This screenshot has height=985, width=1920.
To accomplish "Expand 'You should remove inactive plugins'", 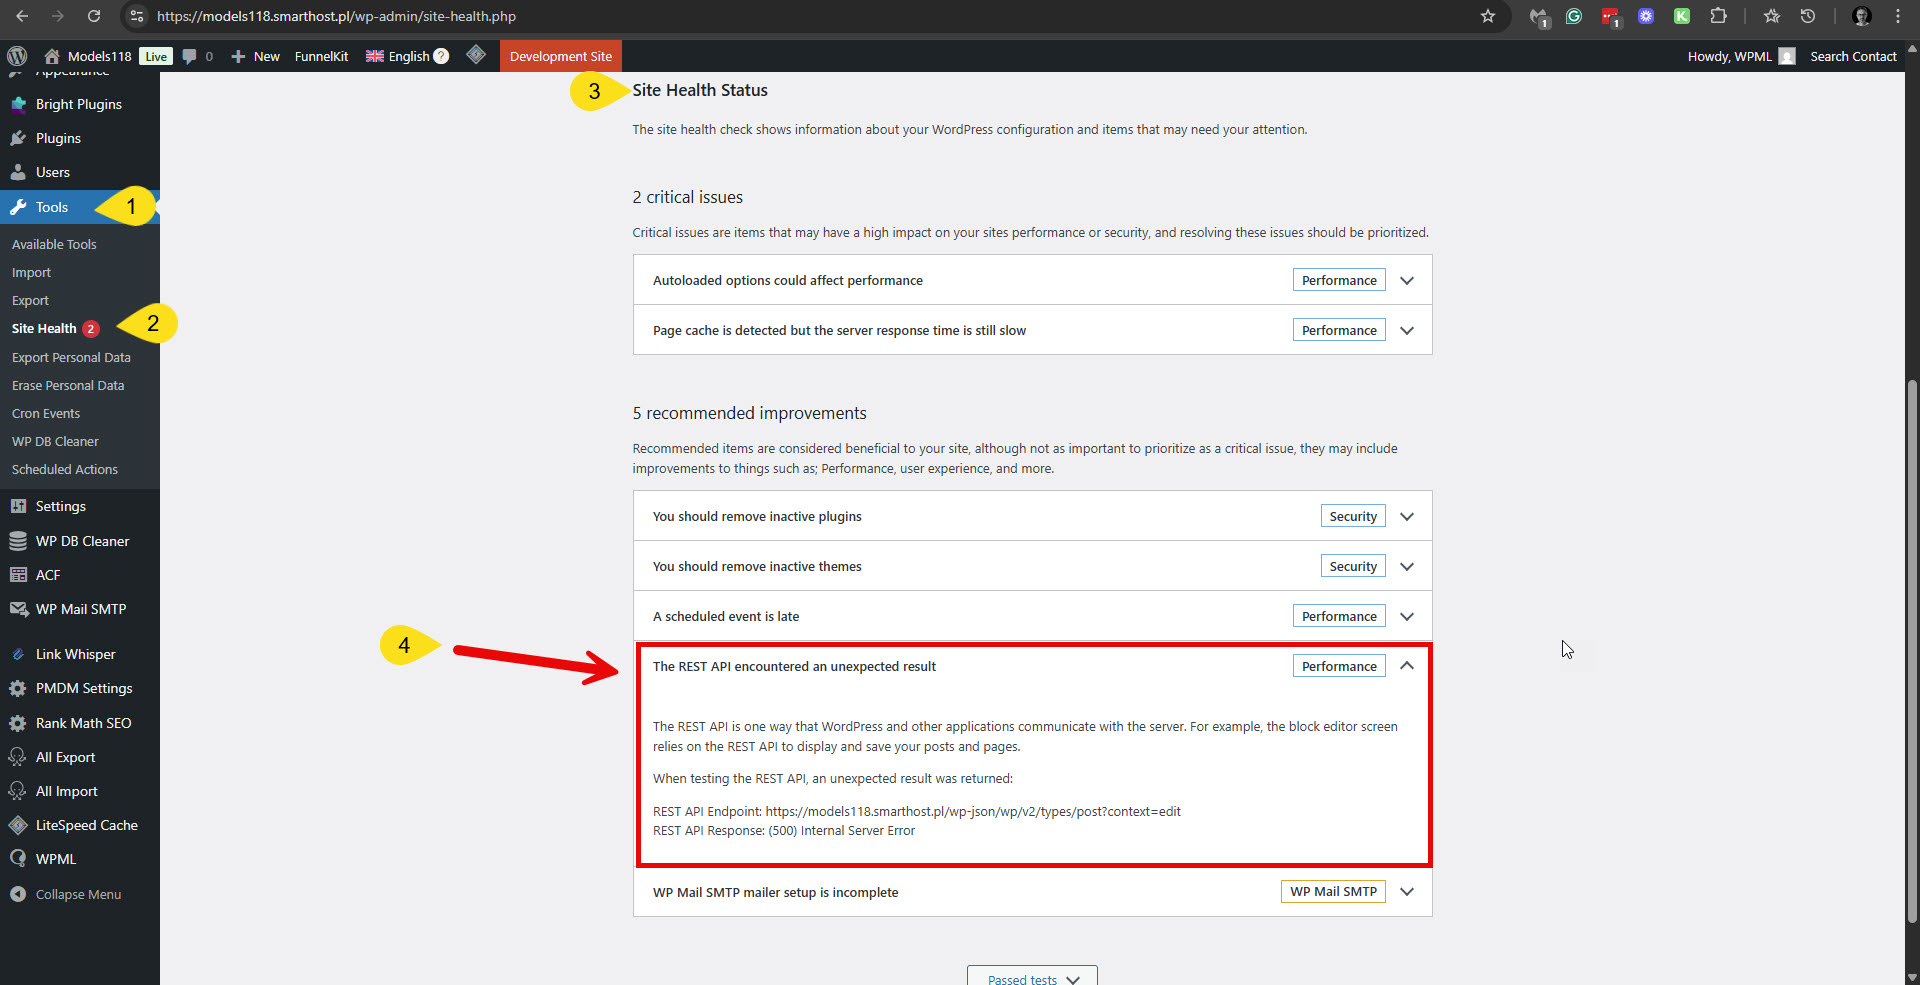I will point(1032,516).
